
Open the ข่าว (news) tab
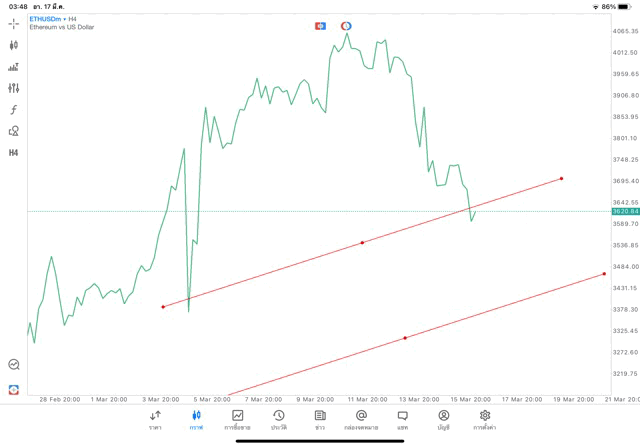320,419
